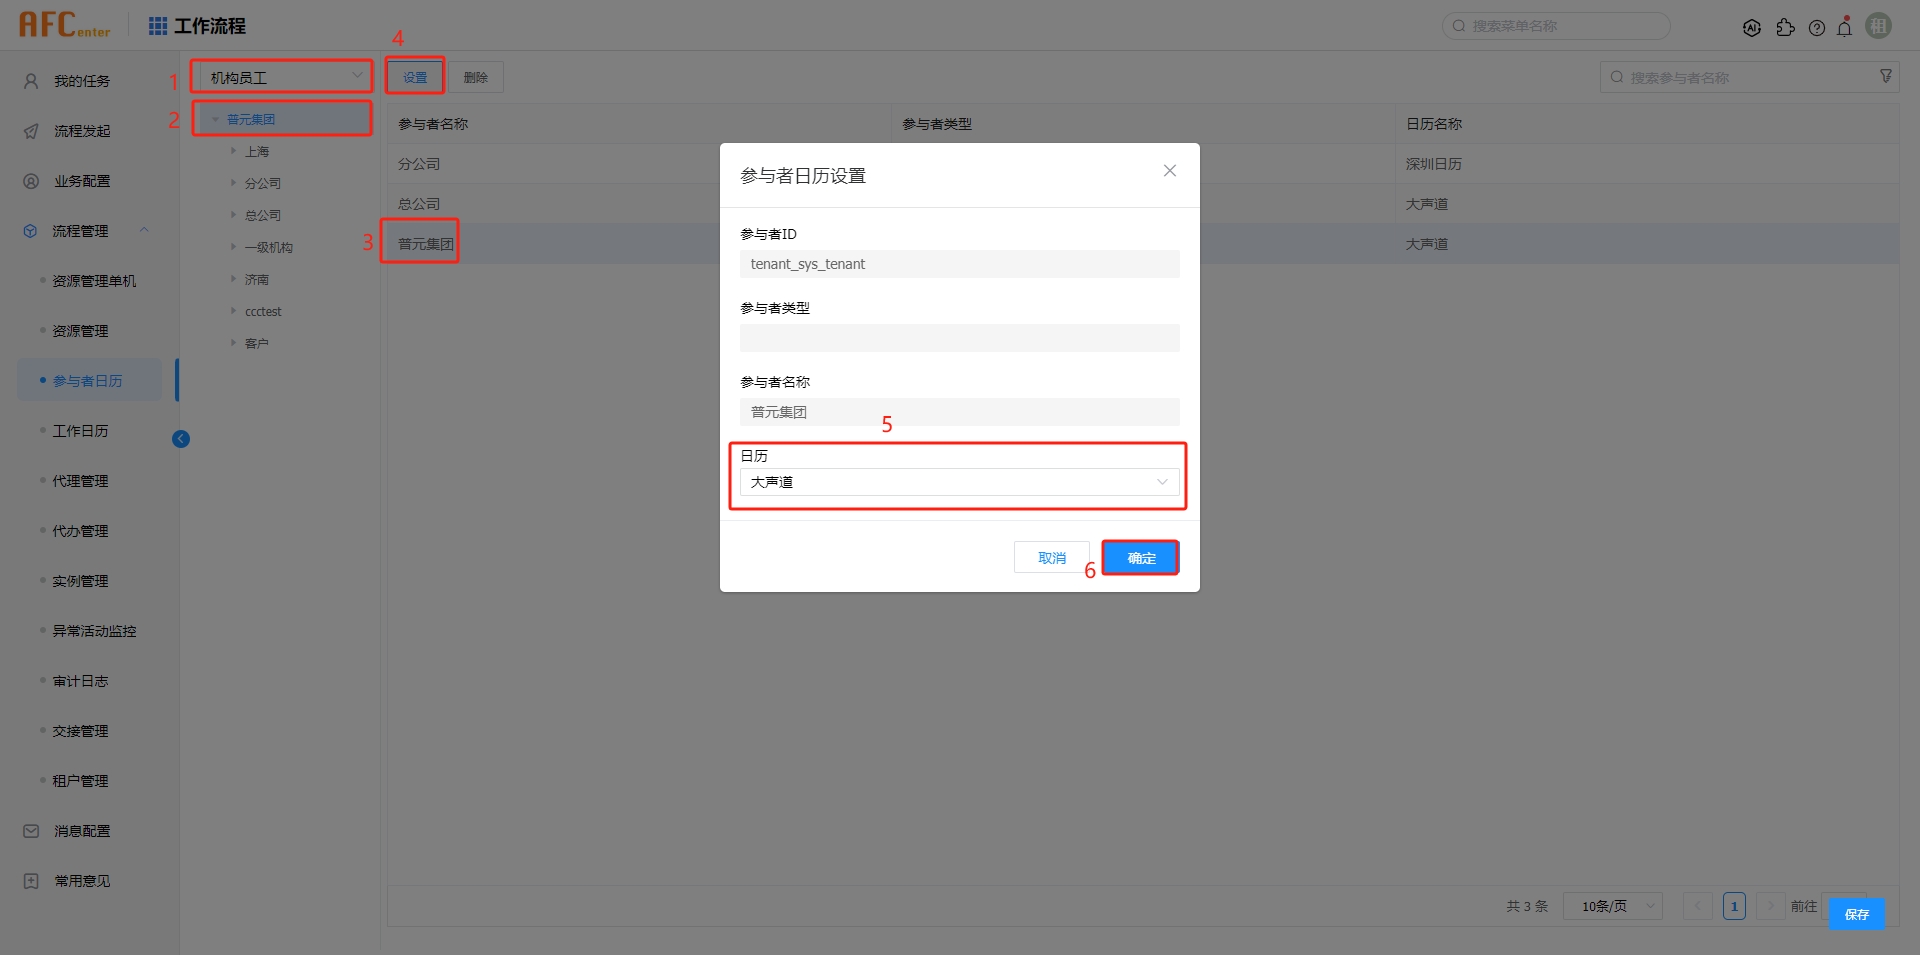Click the AI assistant icon in header

point(1752,28)
